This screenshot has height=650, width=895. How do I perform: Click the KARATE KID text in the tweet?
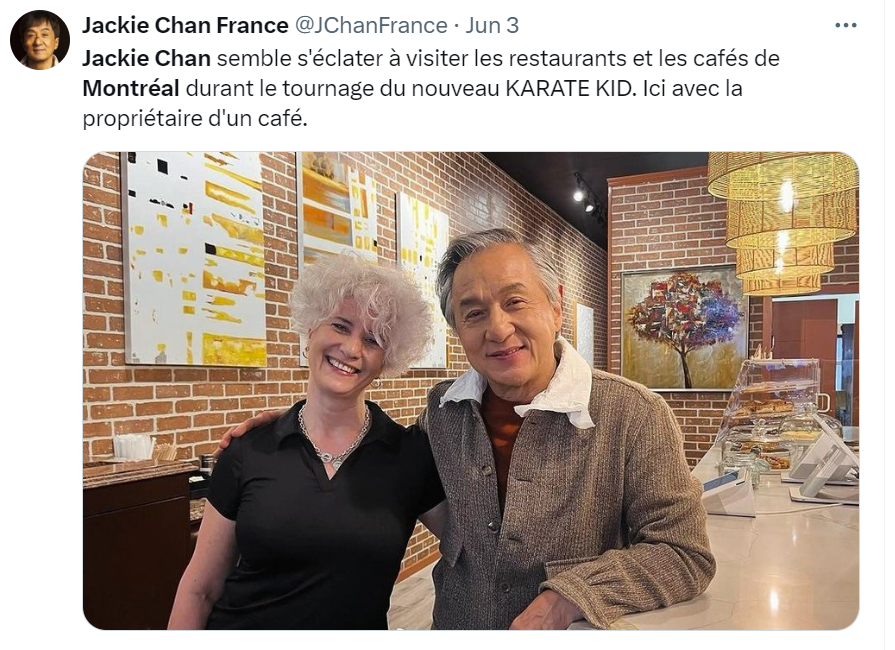coord(570,88)
